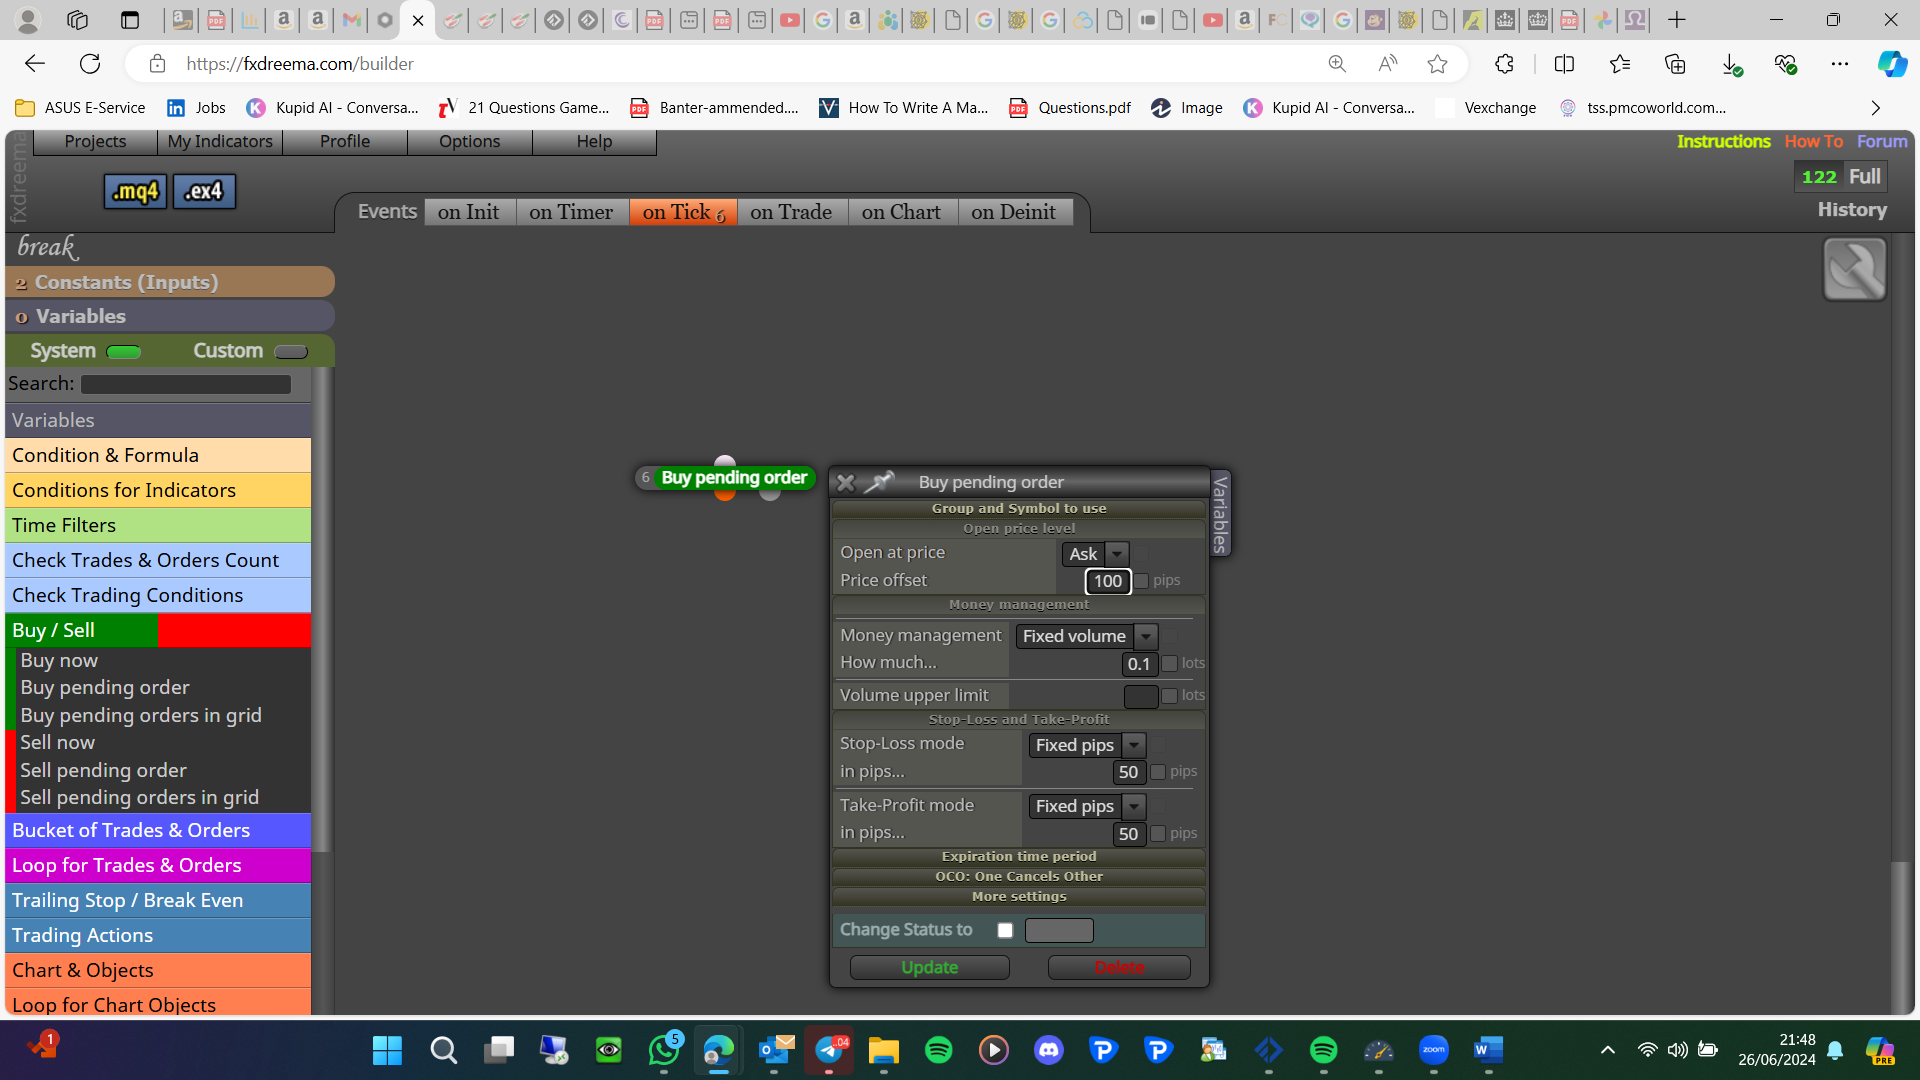Expand the Constants (Inputs) panel
The height and width of the screenshot is (1080, 1920).
tap(170, 282)
